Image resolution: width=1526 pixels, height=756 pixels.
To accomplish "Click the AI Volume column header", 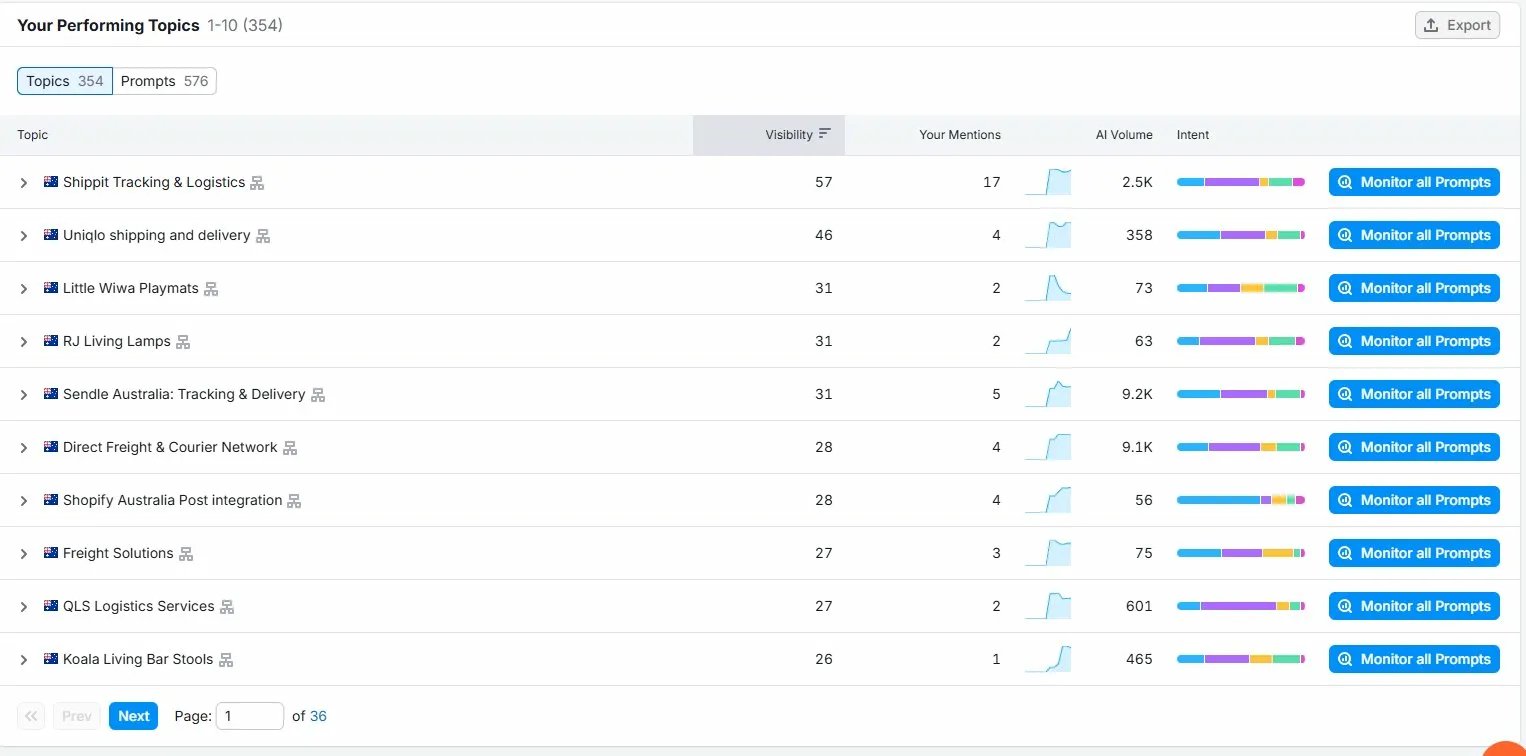I will (1124, 135).
